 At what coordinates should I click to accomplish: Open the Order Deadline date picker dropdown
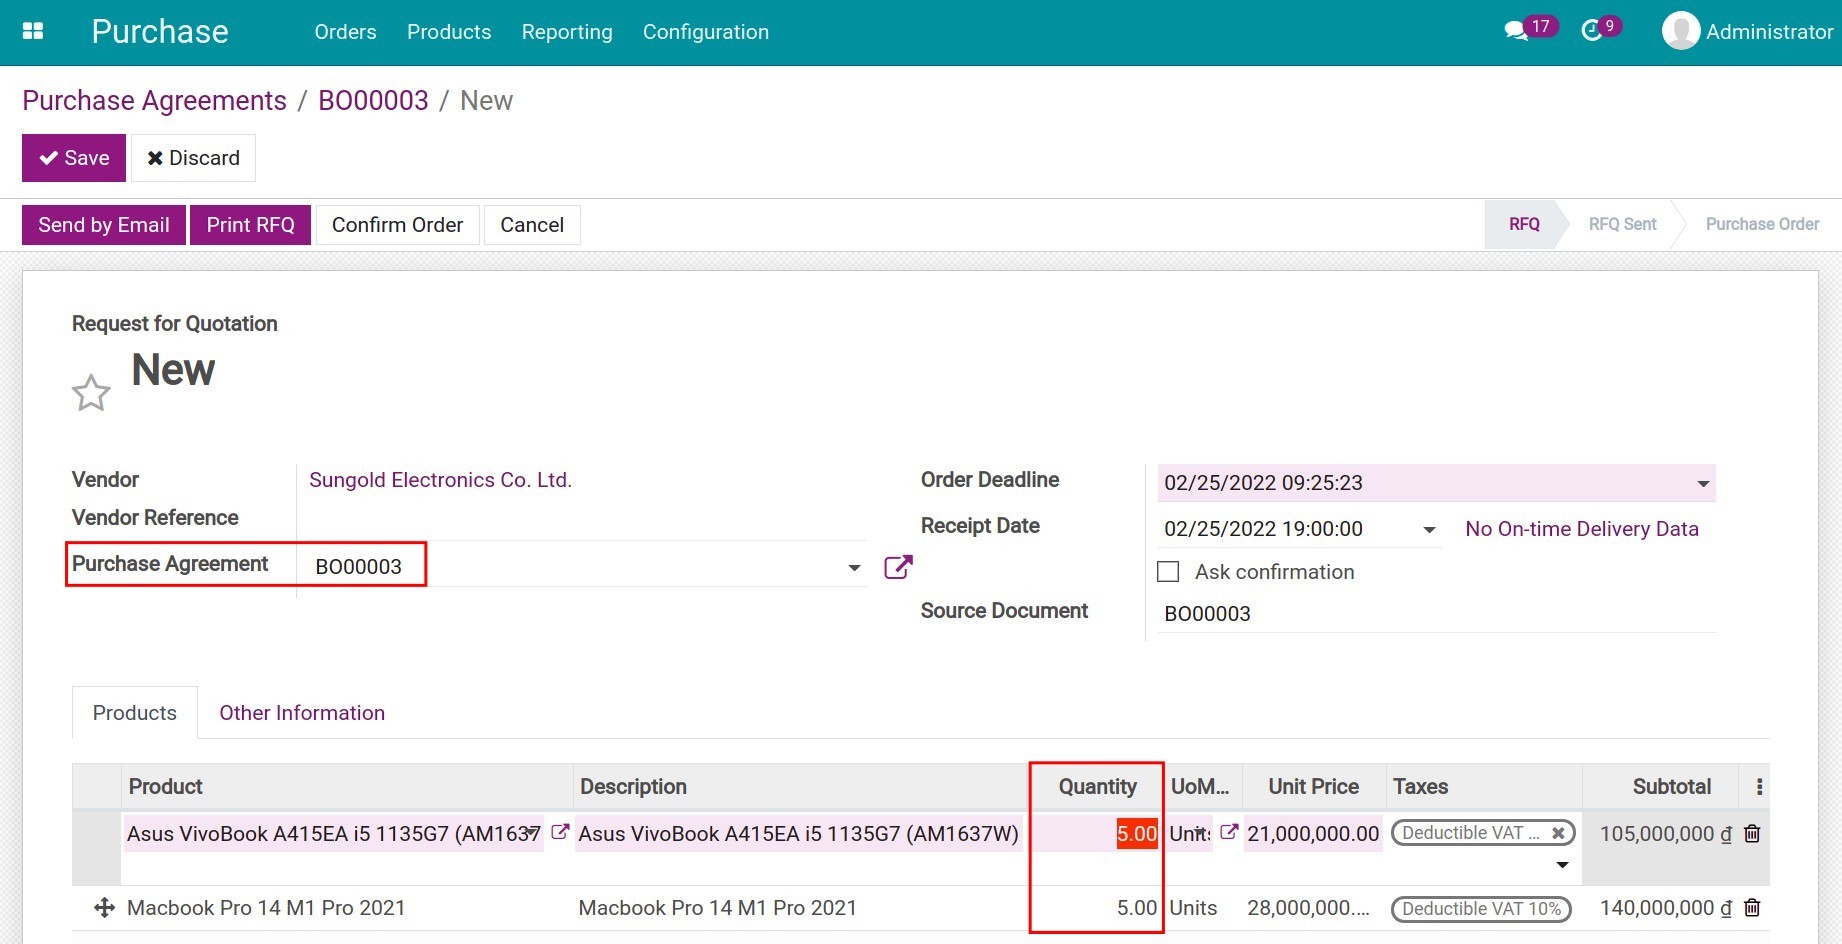click(1704, 483)
